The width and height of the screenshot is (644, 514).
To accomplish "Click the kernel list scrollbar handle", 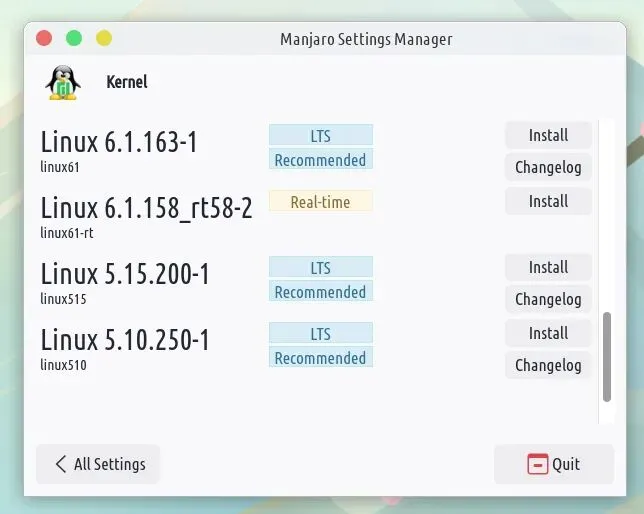I will point(607,357).
